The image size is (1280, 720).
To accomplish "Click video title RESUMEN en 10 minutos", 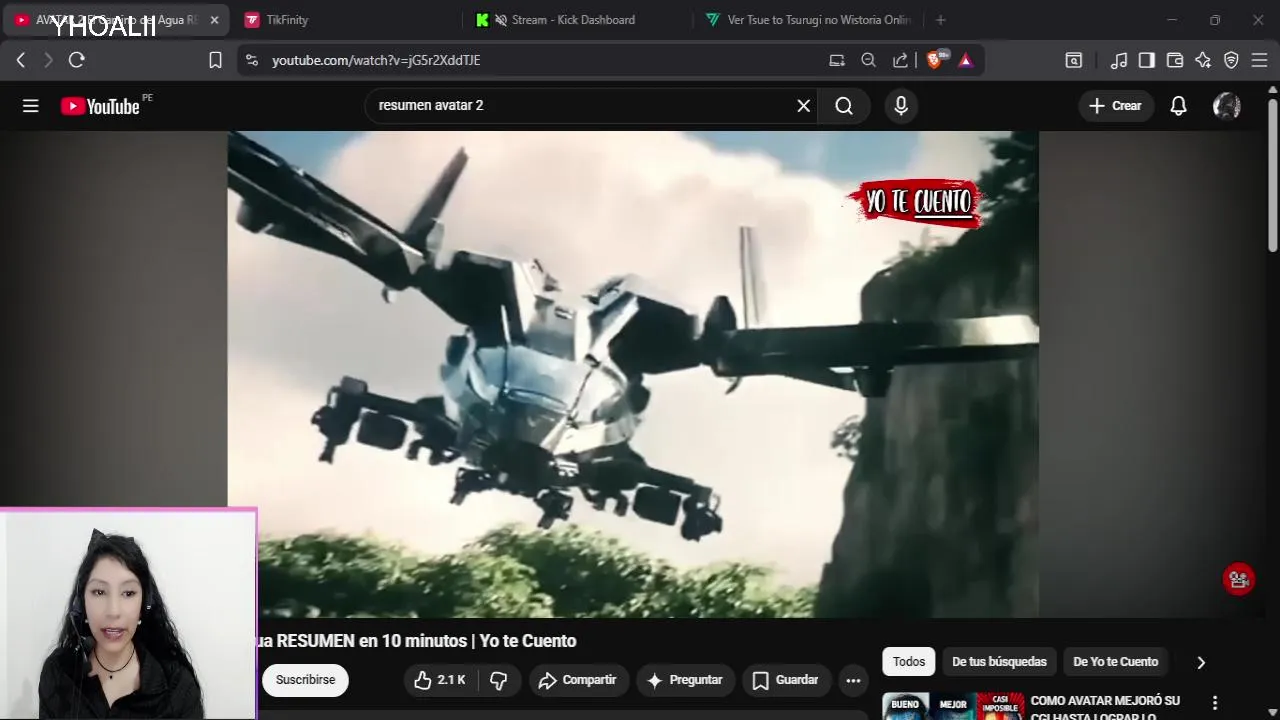I will click(x=418, y=641).
